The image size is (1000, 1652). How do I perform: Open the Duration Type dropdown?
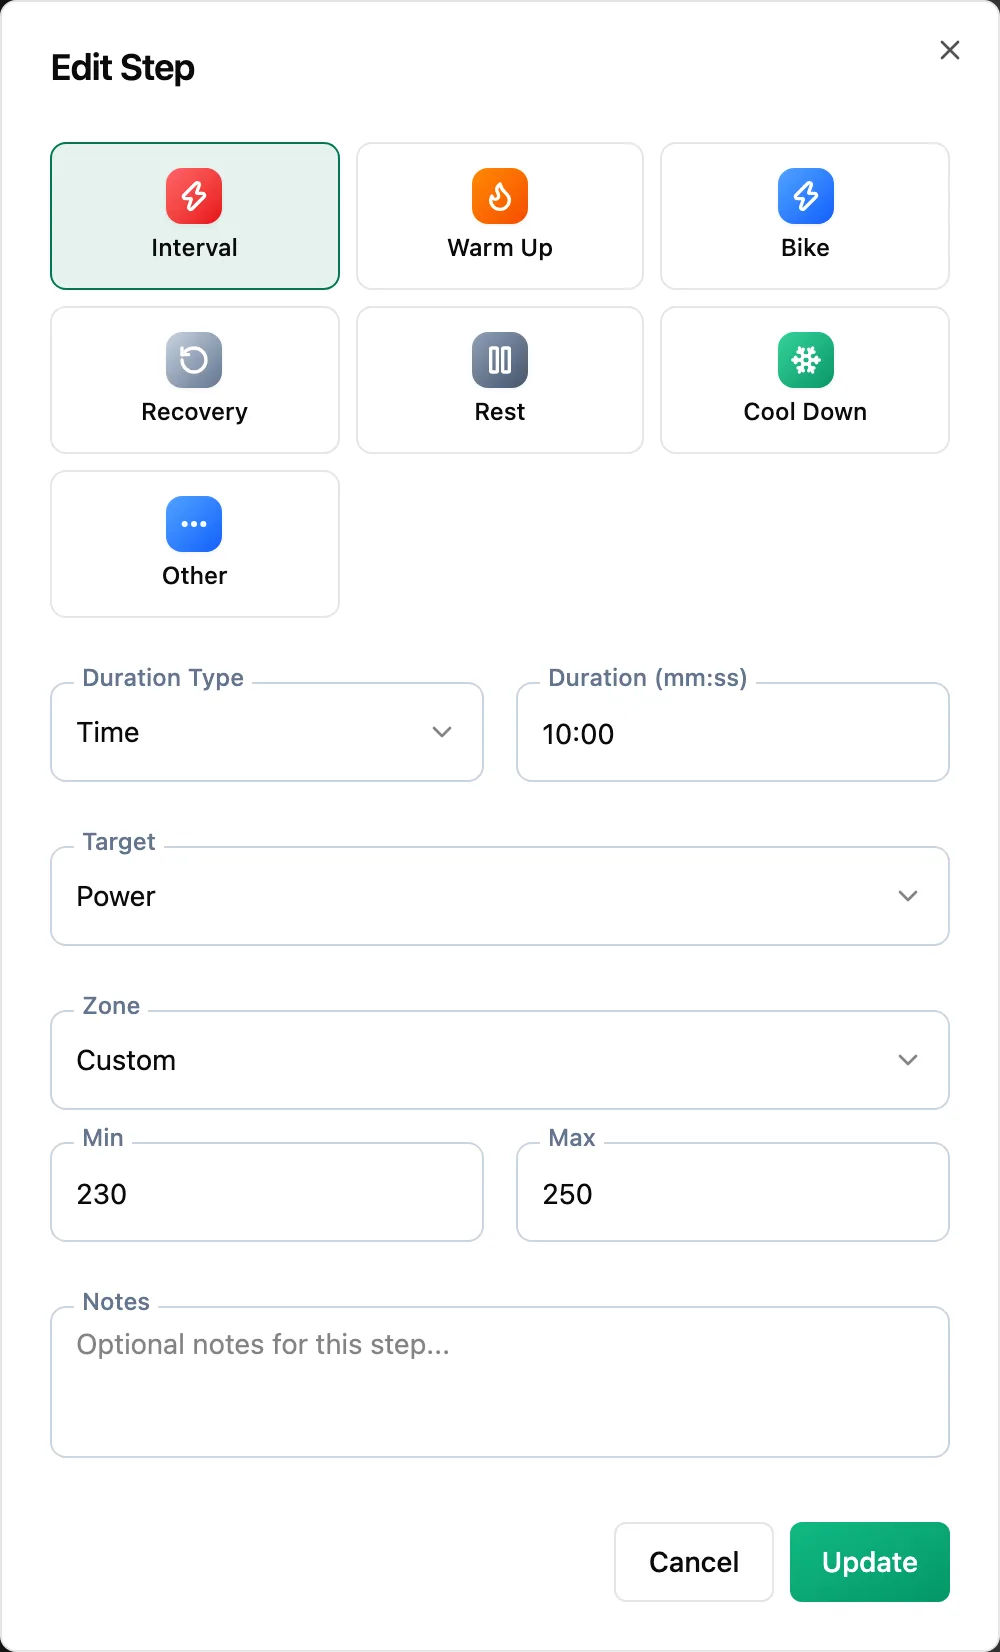tap(267, 732)
